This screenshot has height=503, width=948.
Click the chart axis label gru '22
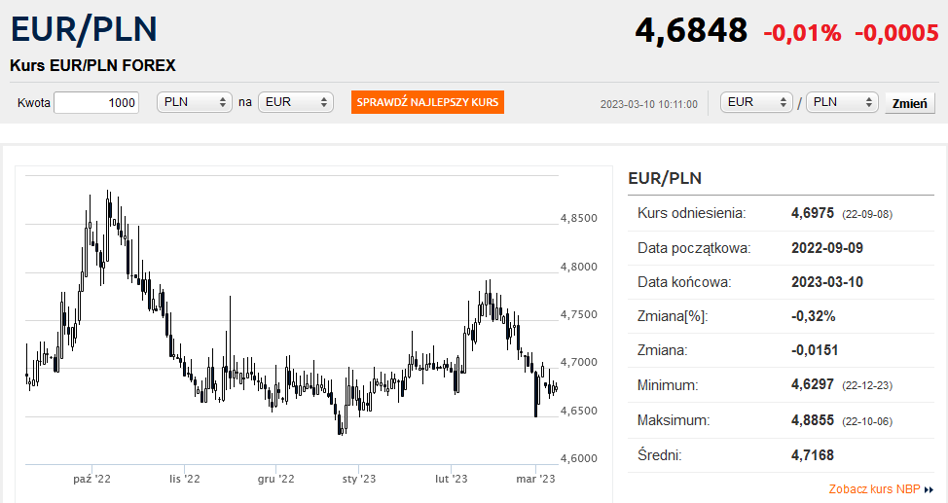point(276,479)
